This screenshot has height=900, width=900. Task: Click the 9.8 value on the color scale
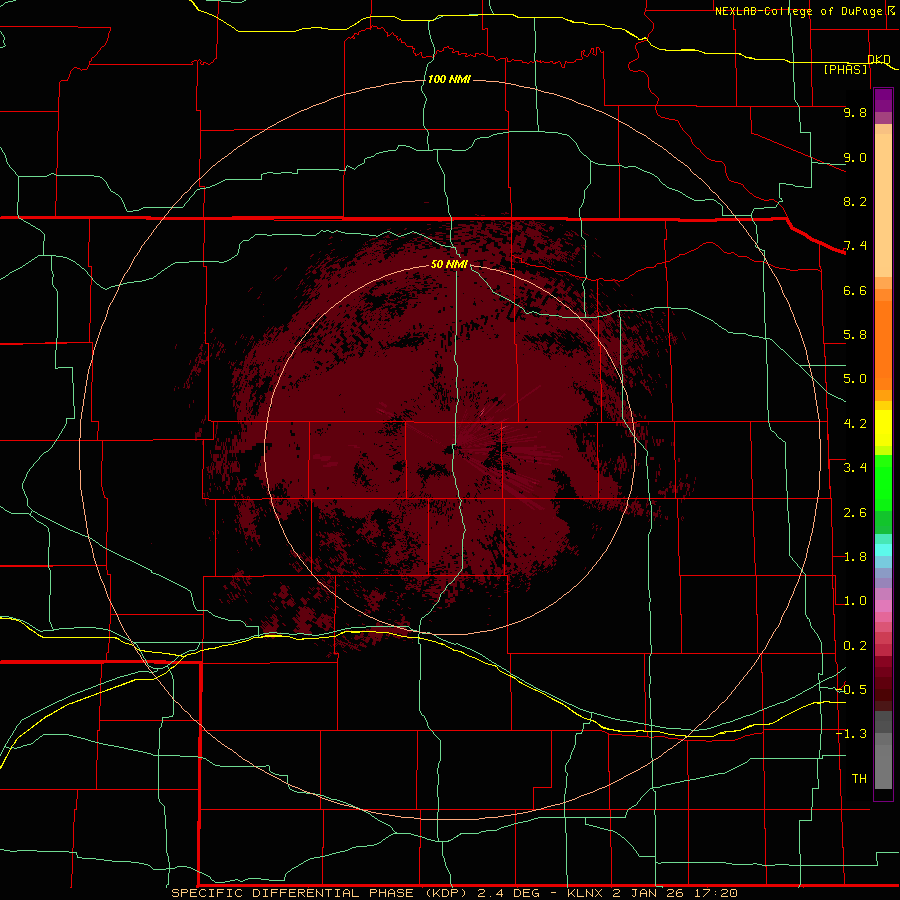coord(855,112)
